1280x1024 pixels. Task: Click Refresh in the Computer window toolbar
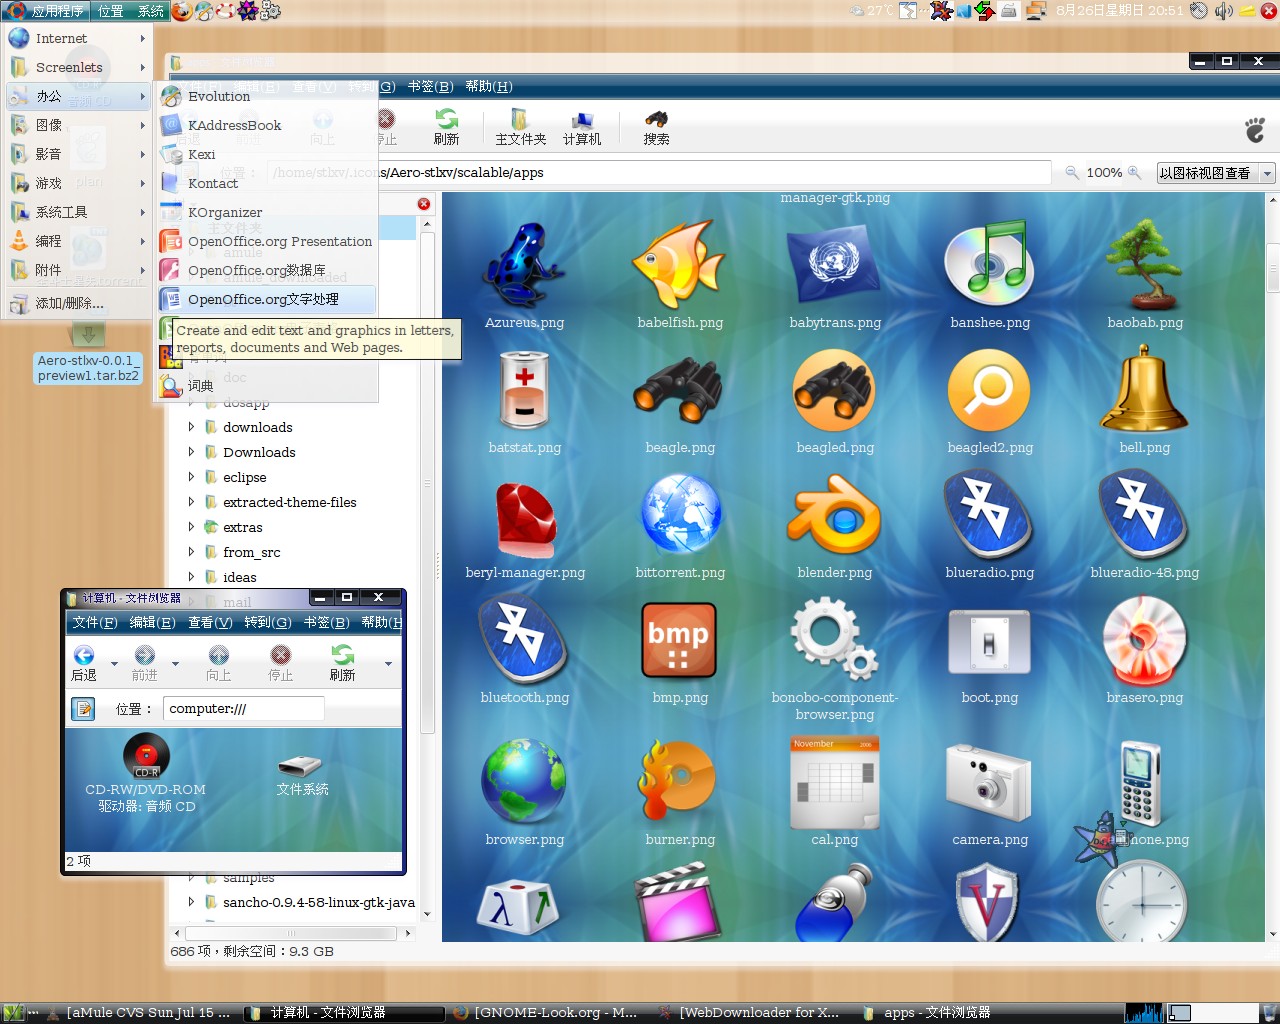pyautogui.click(x=342, y=663)
